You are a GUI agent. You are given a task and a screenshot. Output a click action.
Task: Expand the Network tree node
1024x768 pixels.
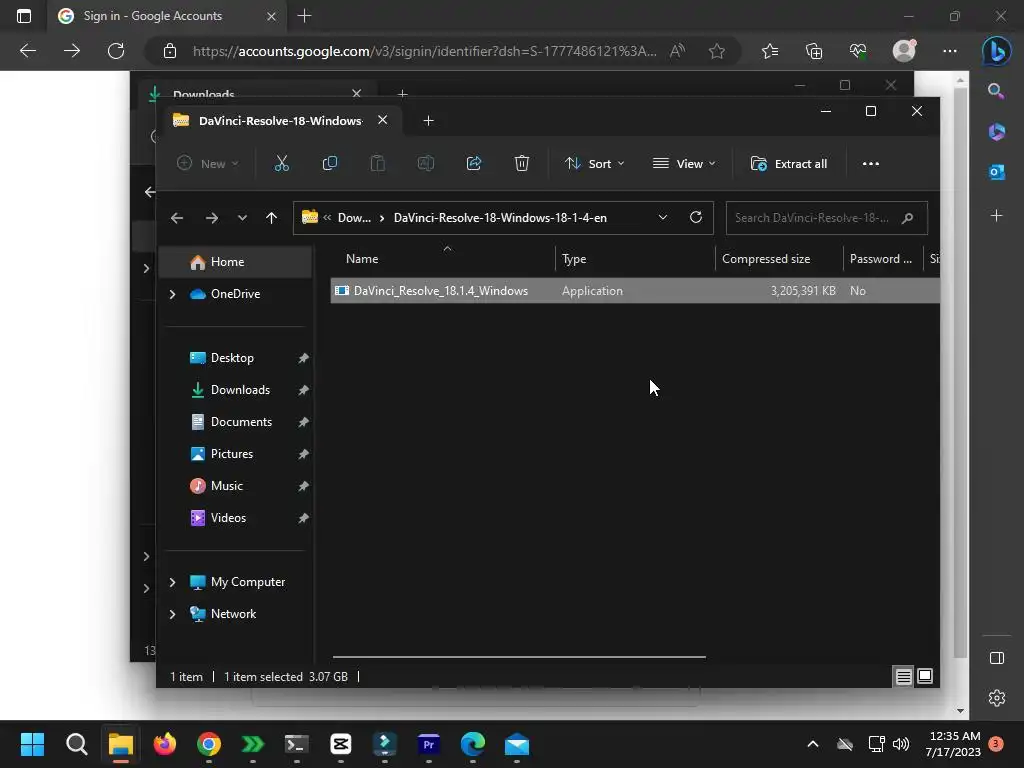pos(172,614)
